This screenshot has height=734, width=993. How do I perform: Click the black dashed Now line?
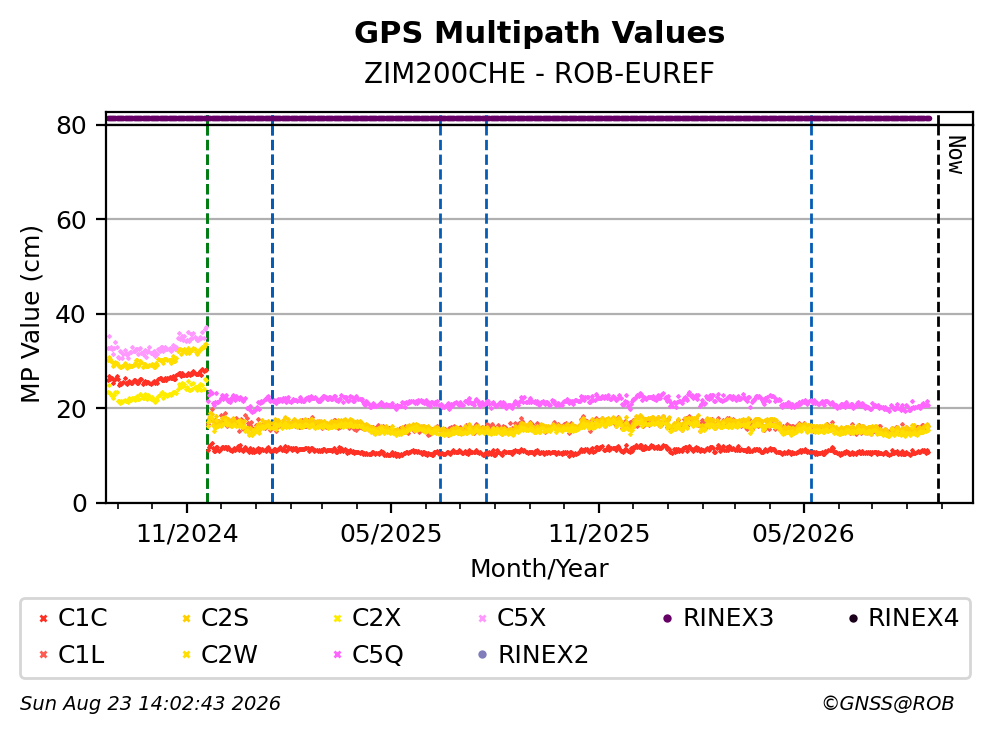tap(939, 310)
